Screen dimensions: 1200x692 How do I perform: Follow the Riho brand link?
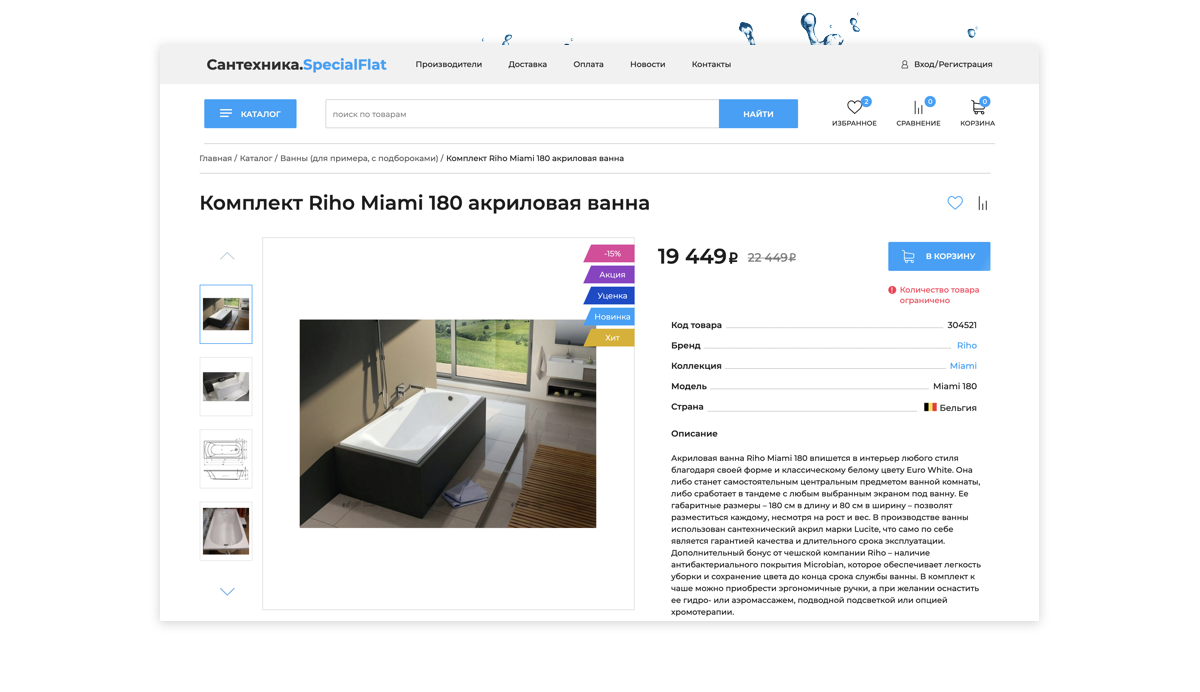tap(966, 345)
